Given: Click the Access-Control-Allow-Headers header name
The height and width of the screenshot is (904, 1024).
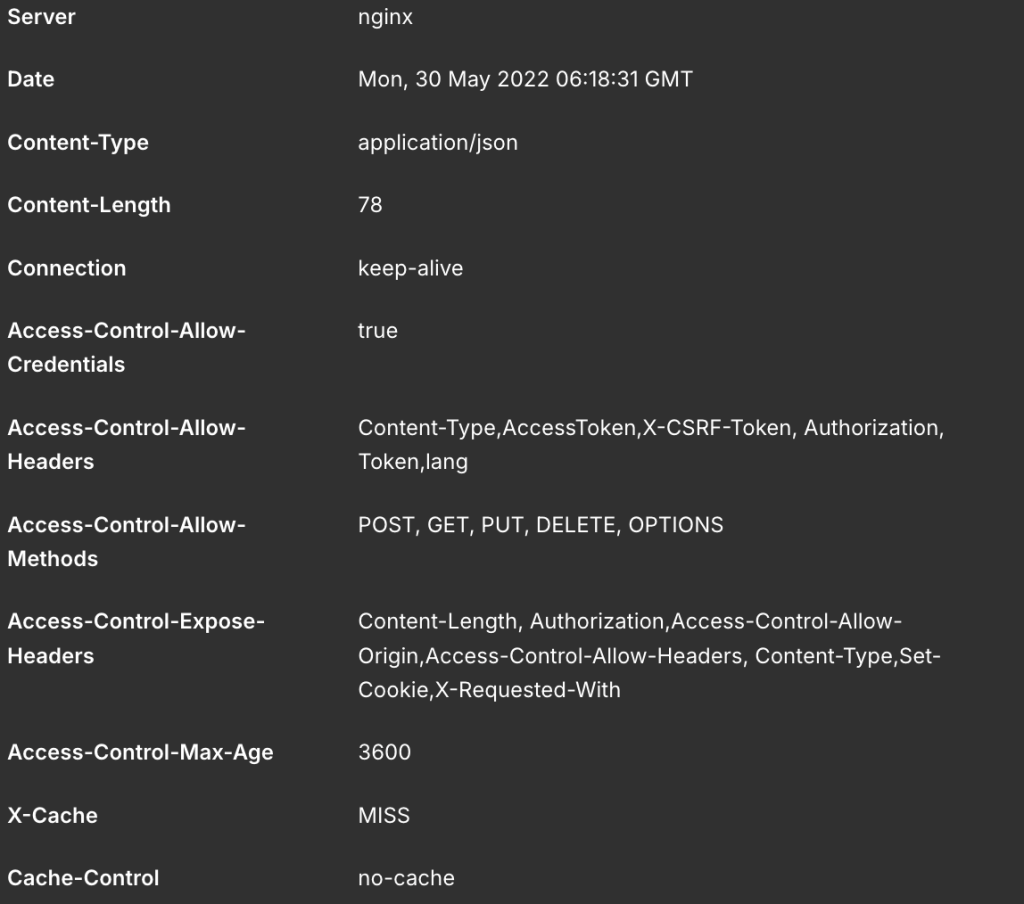Looking at the screenshot, I should click(x=126, y=444).
